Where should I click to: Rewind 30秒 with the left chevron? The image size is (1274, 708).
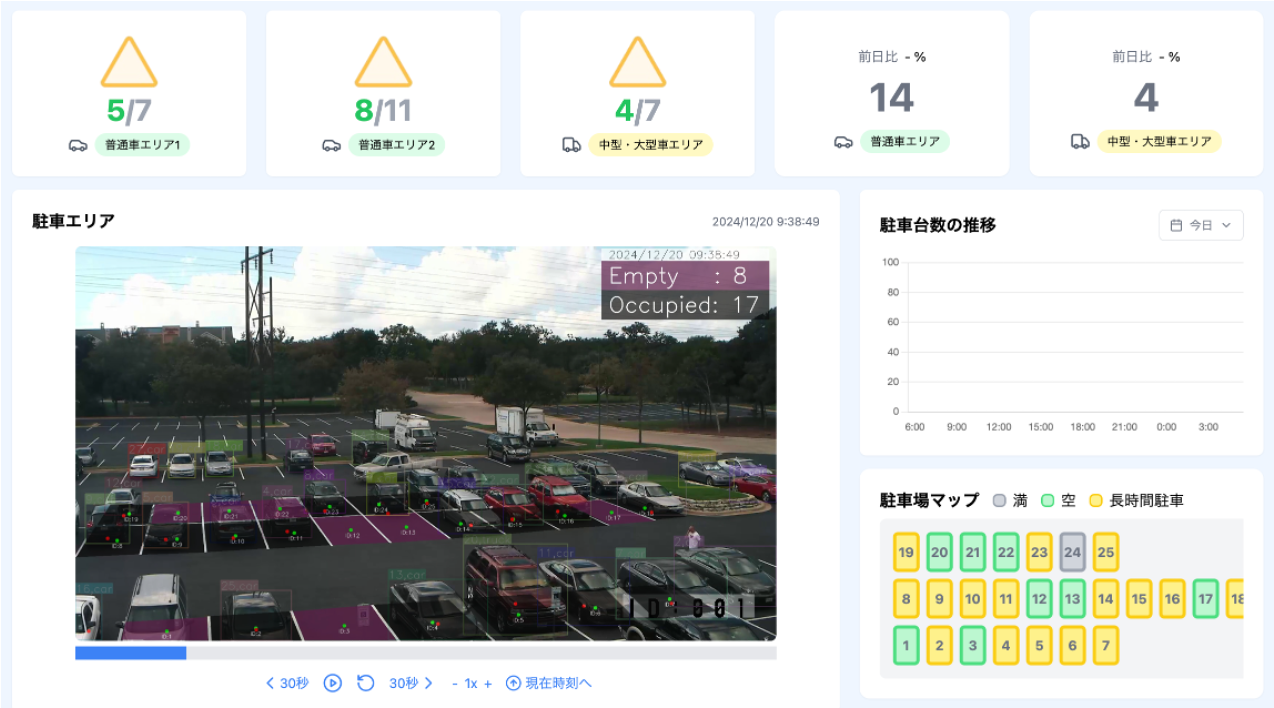(270, 683)
